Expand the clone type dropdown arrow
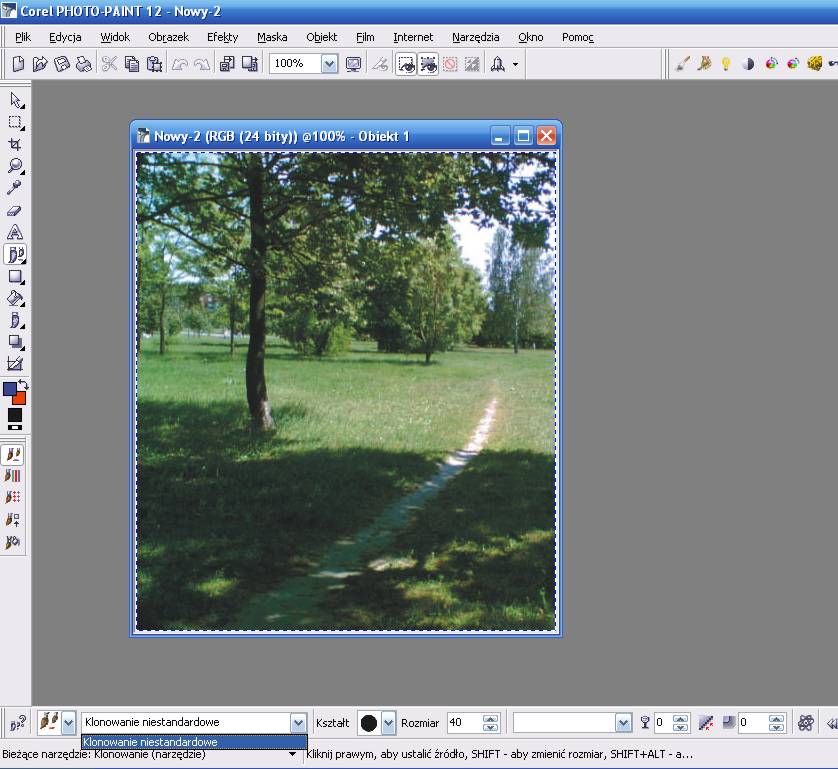 297,723
